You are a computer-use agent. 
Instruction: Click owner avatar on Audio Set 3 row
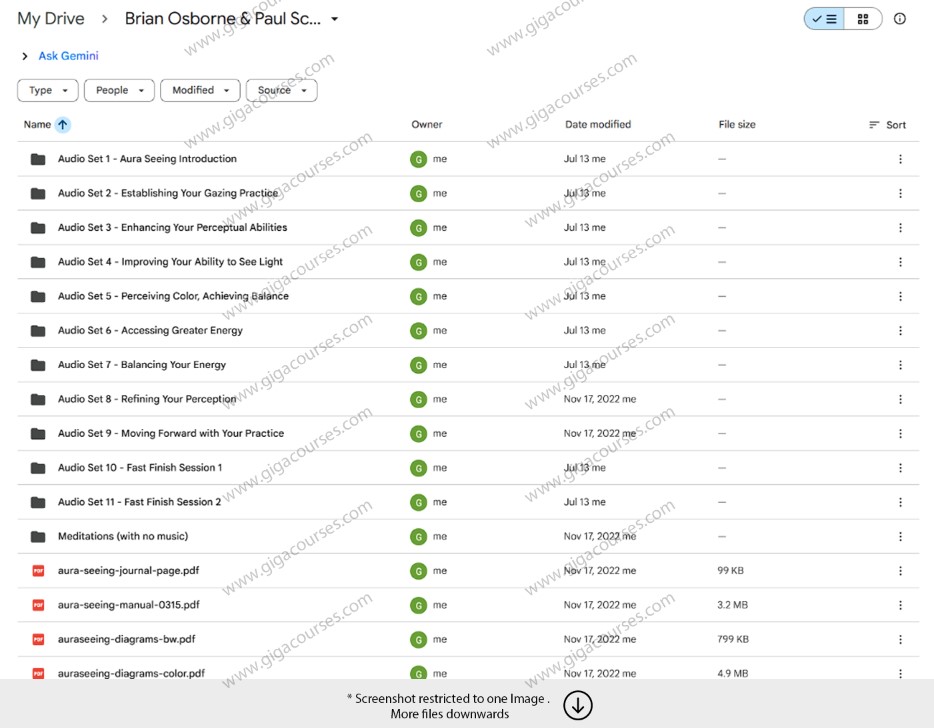[418, 228]
